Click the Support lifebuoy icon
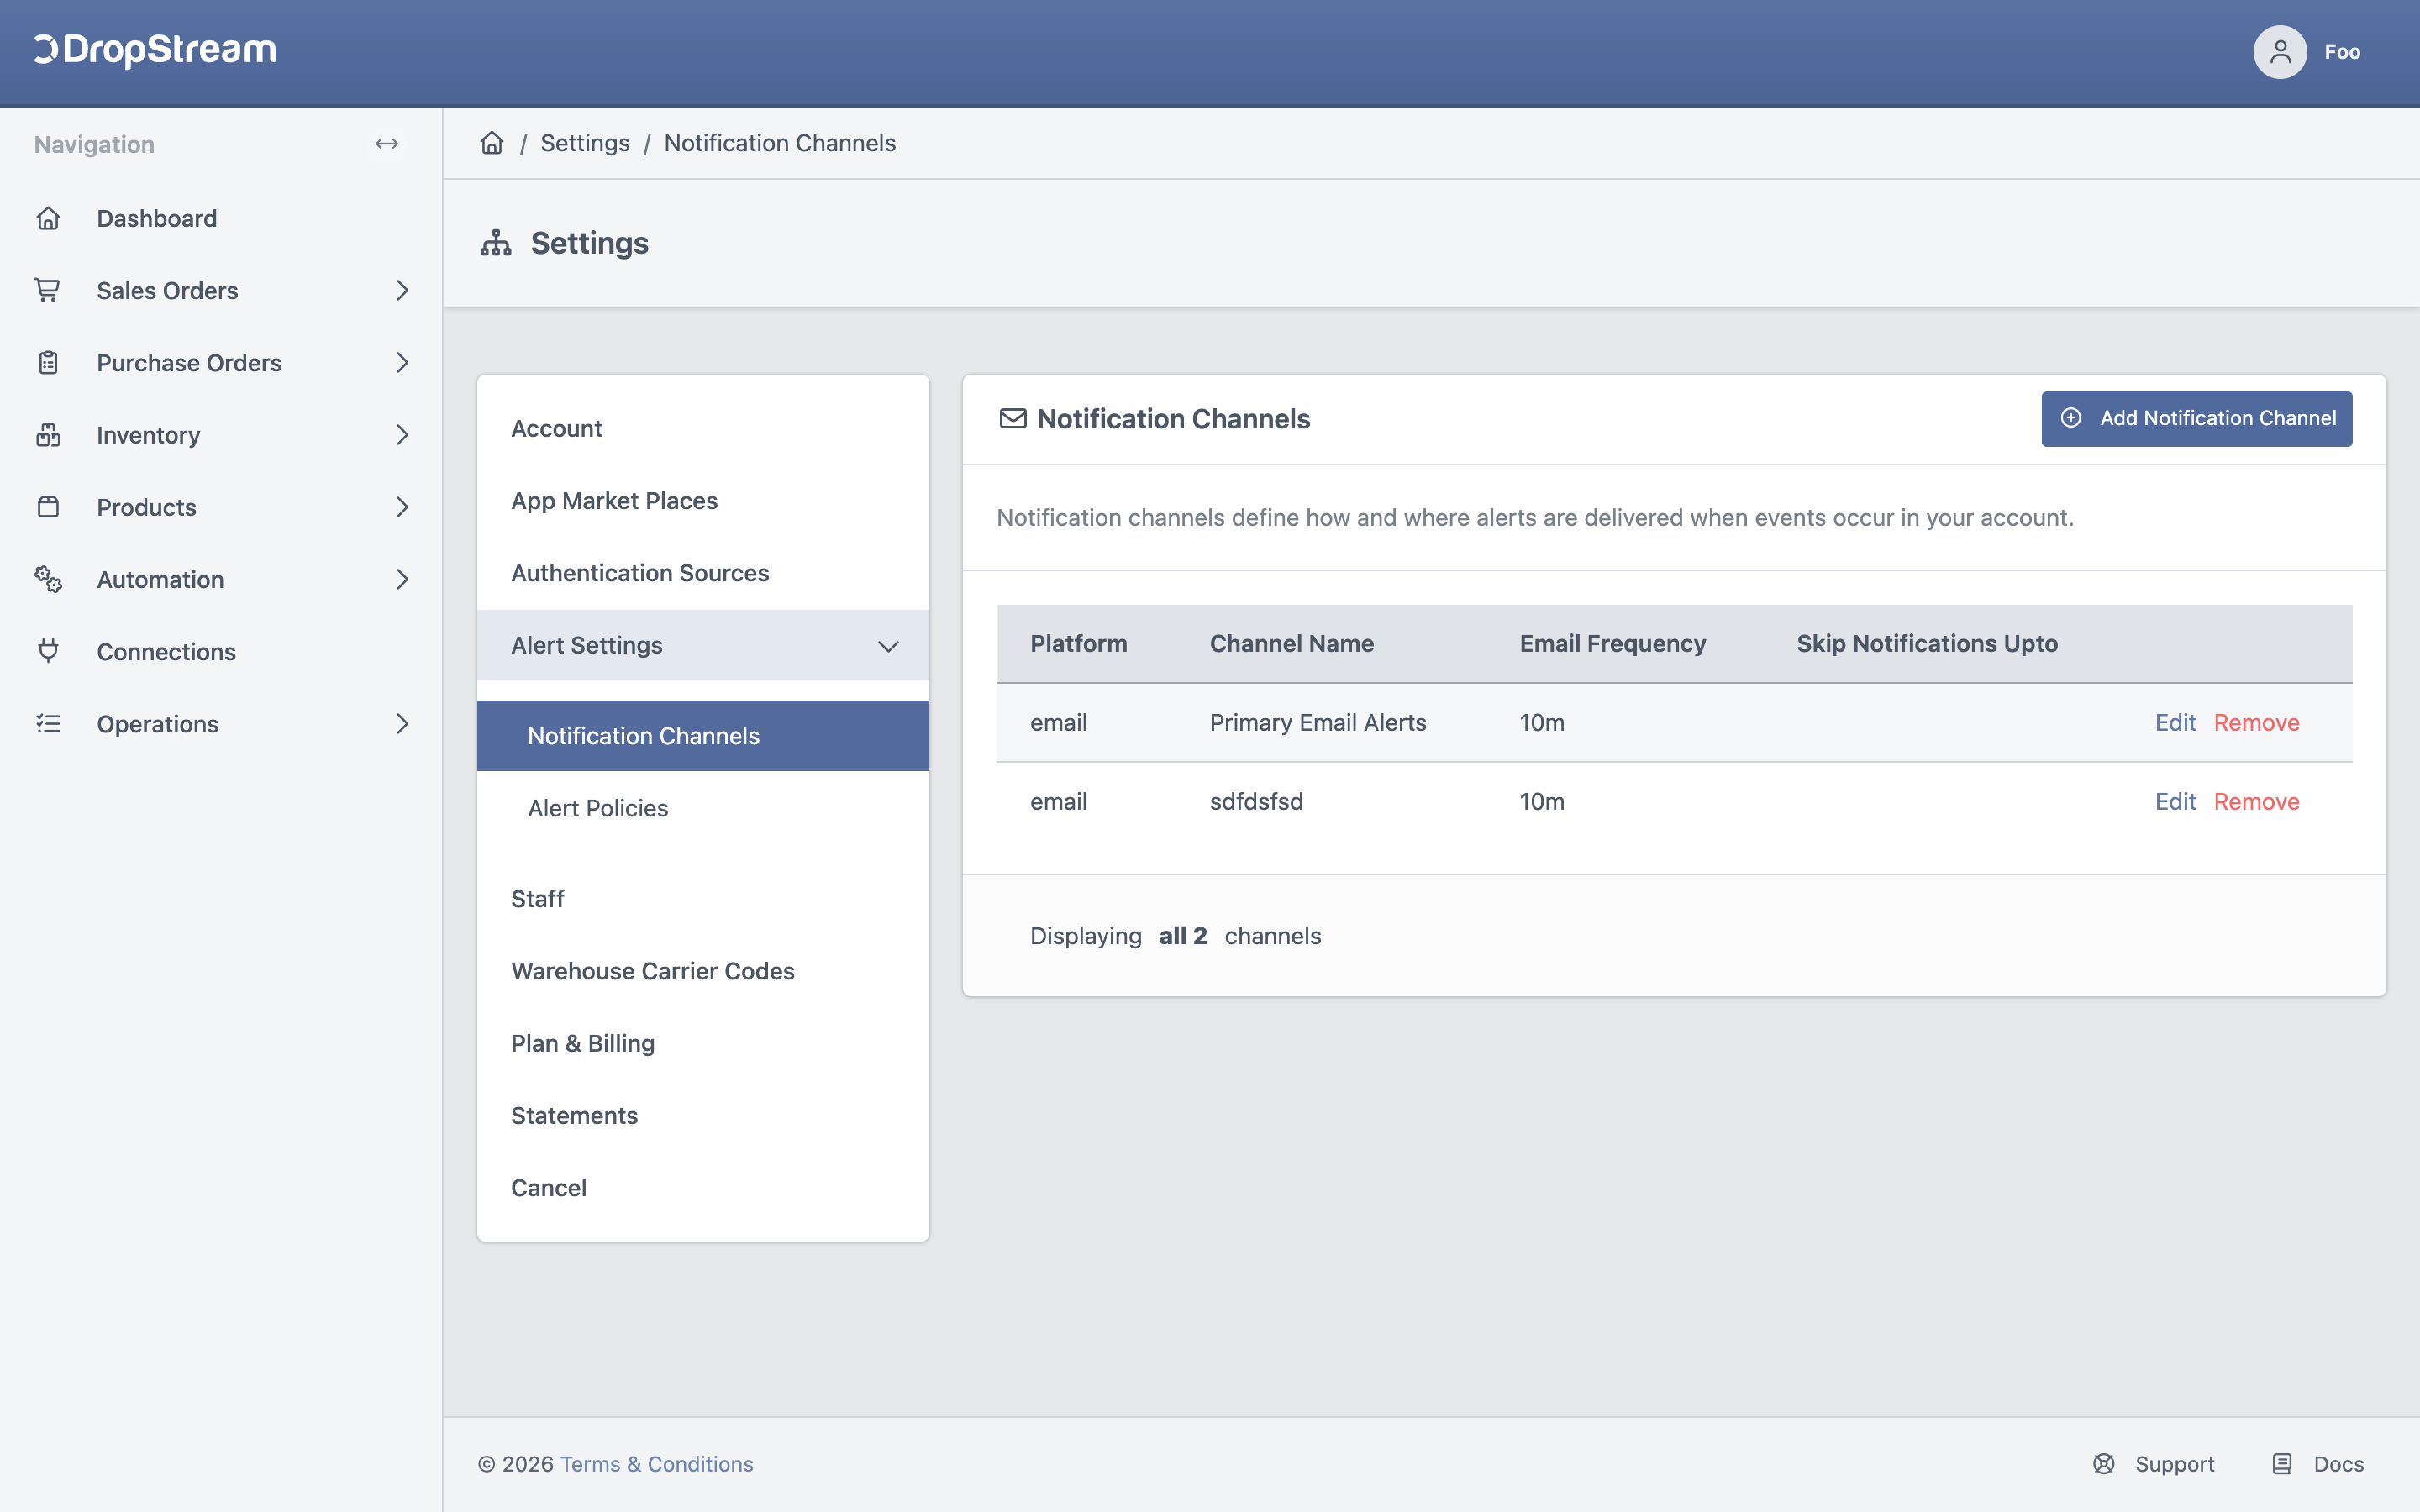 tap(2104, 1464)
